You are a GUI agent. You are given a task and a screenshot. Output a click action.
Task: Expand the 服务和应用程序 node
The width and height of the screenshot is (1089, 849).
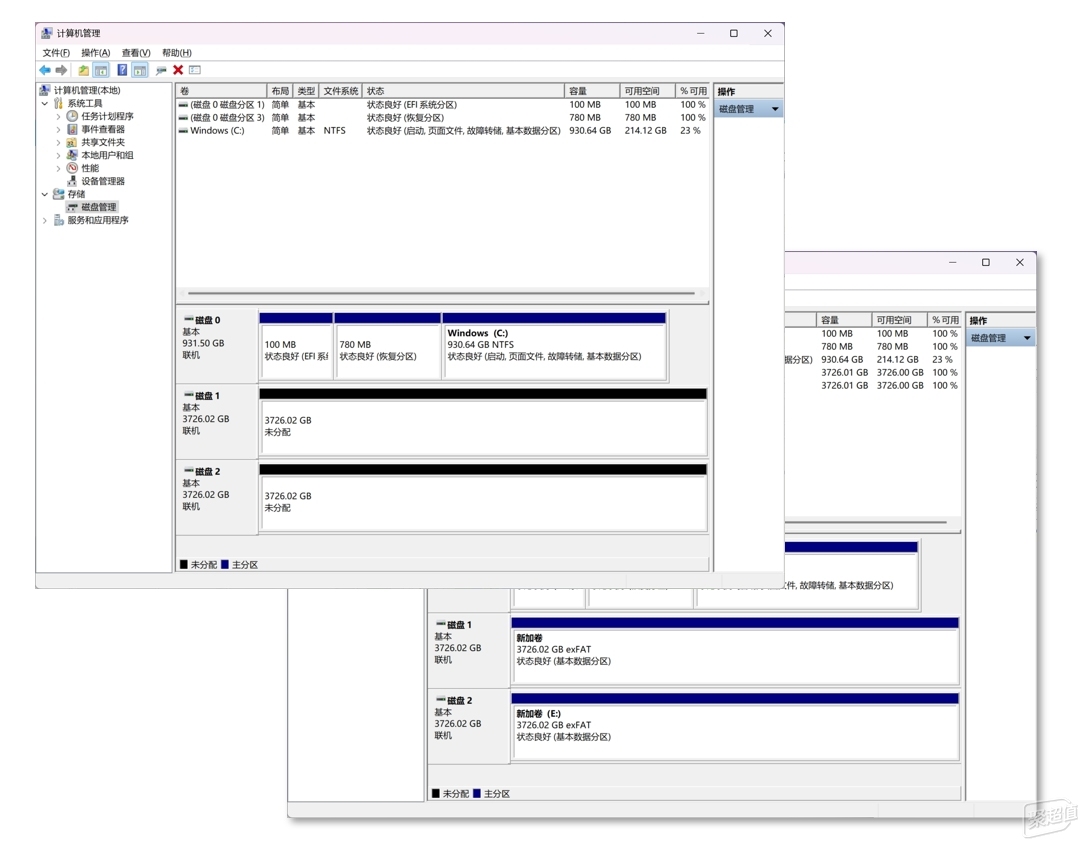pyautogui.click(x=45, y=220)
